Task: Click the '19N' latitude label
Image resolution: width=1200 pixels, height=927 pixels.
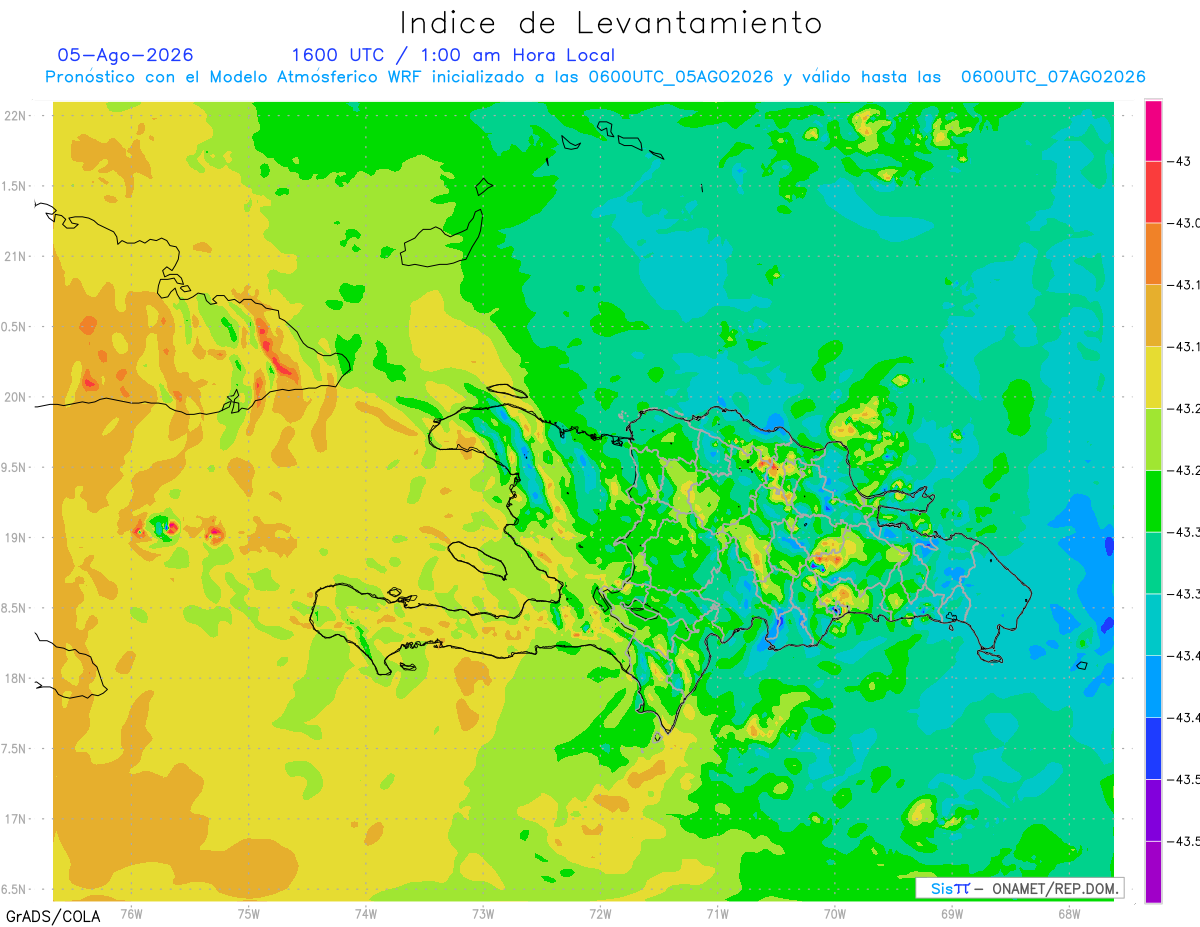Action: point(16,538)
